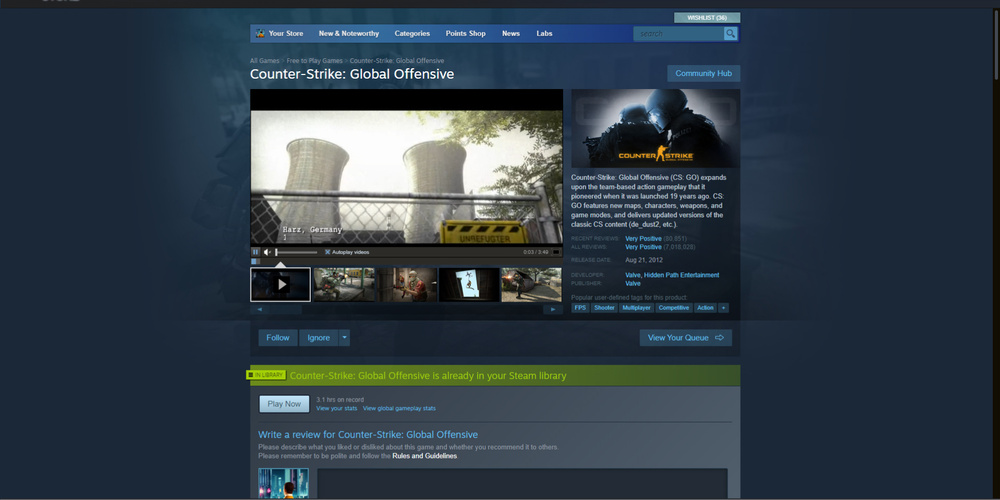Click the Free to Play Games breadcrumb

tap(314, 61)
